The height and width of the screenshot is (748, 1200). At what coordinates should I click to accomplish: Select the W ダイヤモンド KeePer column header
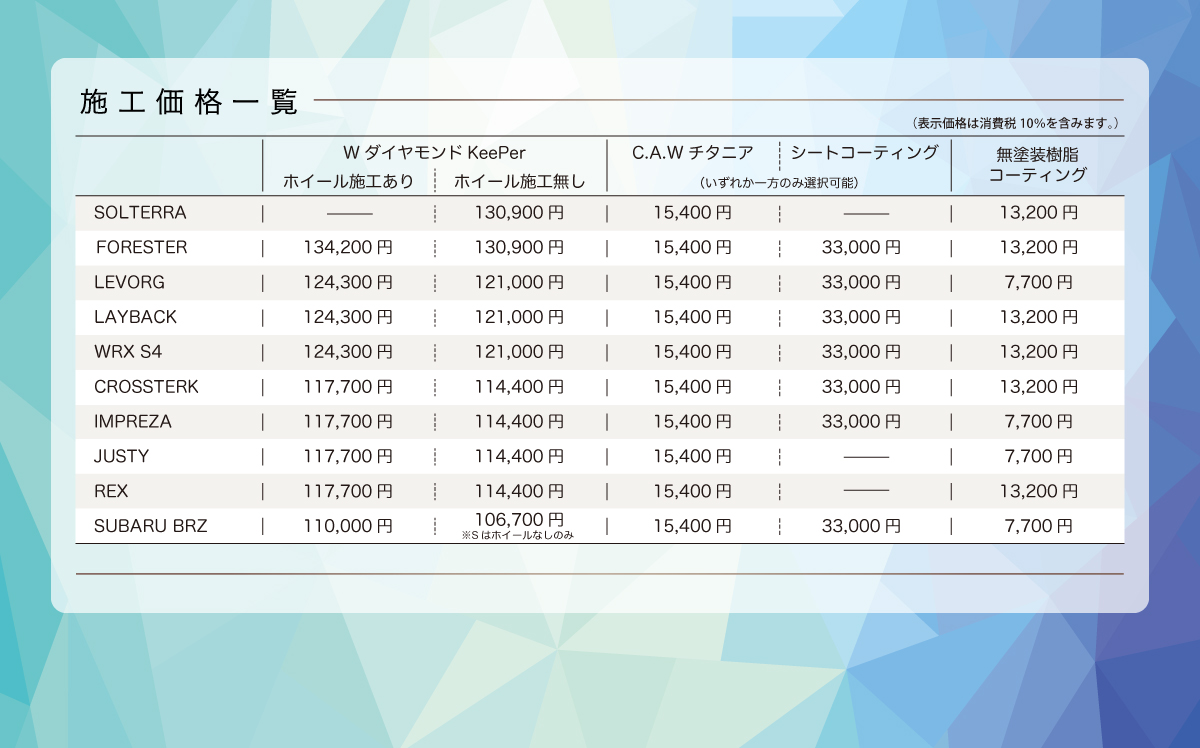pyautogui.click(x=434, y=153)
